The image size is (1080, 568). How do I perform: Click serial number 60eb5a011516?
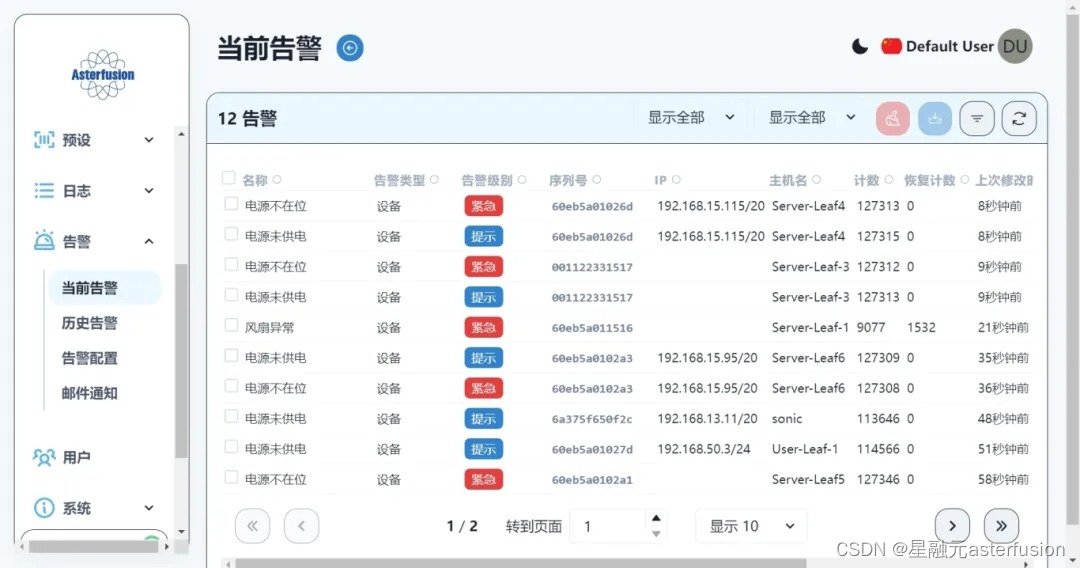(x=592, y=328)
